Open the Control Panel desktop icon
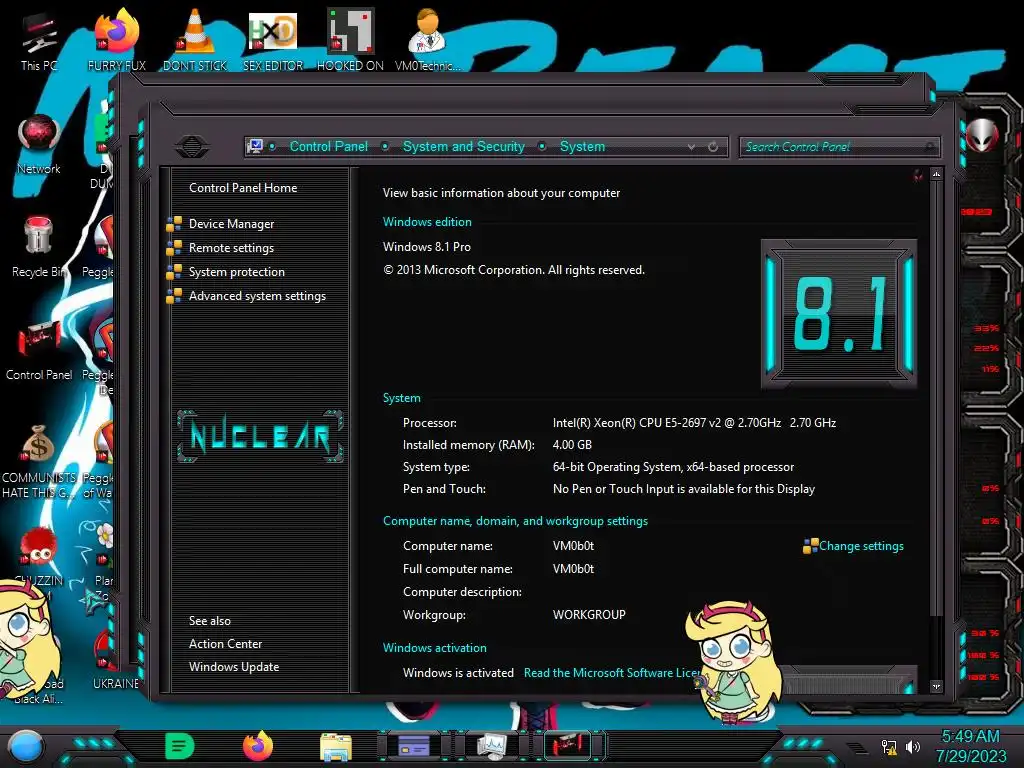Screen dimensions: 1024x768 39,351
